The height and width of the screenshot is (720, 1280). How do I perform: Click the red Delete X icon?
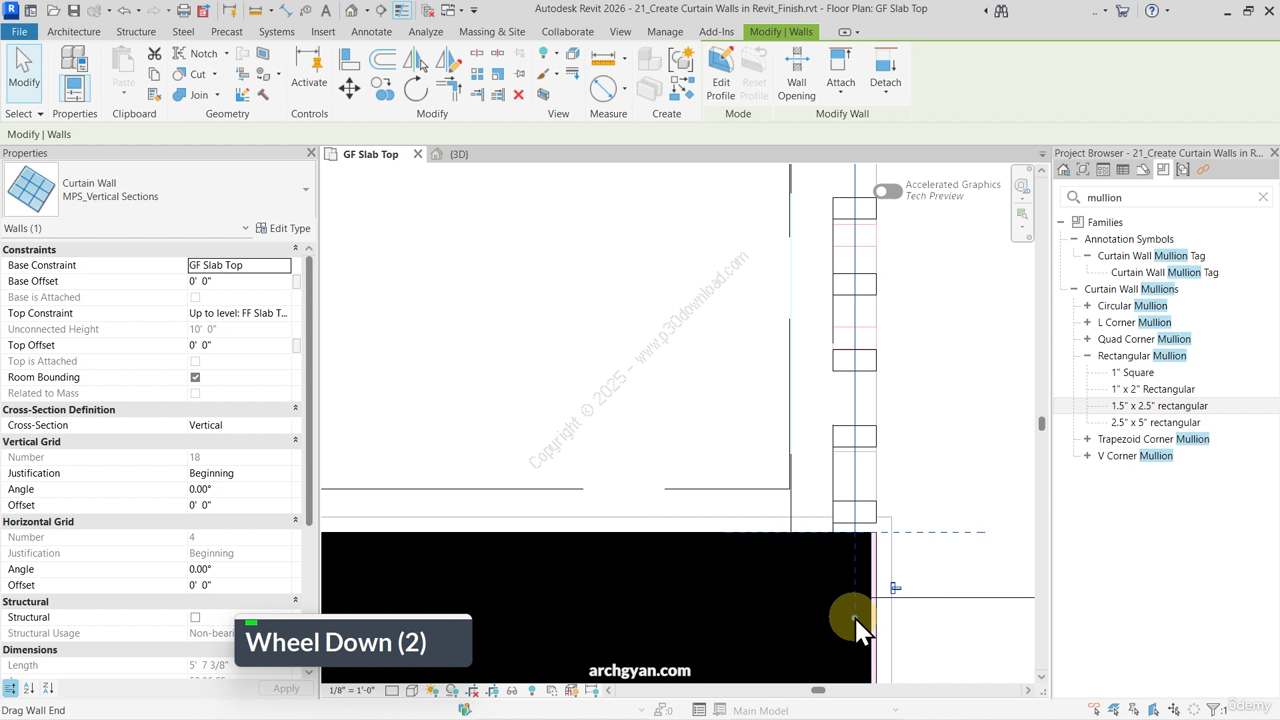tap(518, 95)
